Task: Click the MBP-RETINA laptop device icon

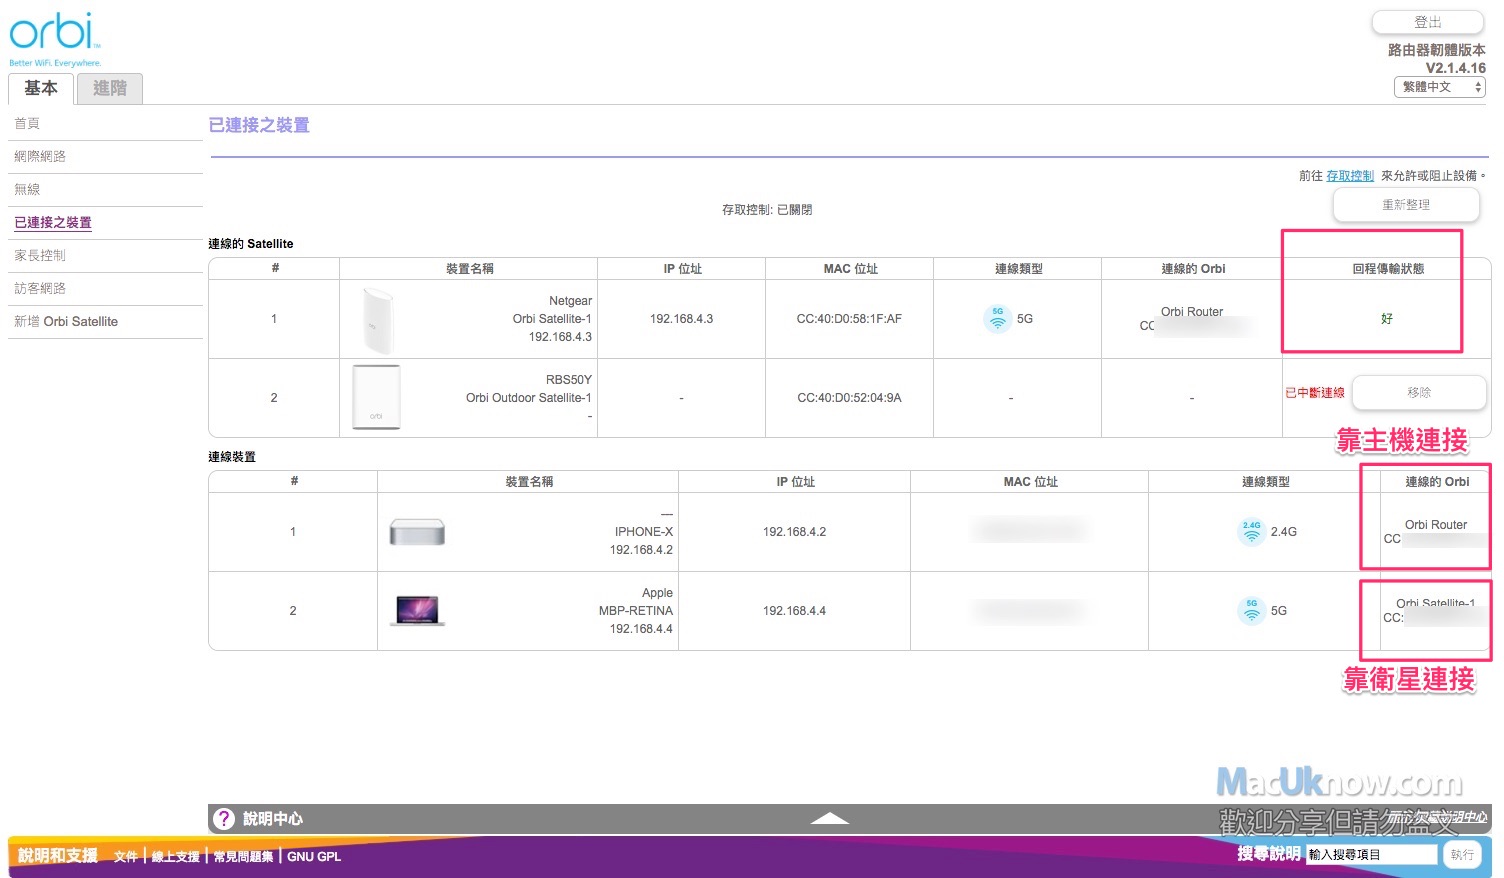Action: [418, 610]
